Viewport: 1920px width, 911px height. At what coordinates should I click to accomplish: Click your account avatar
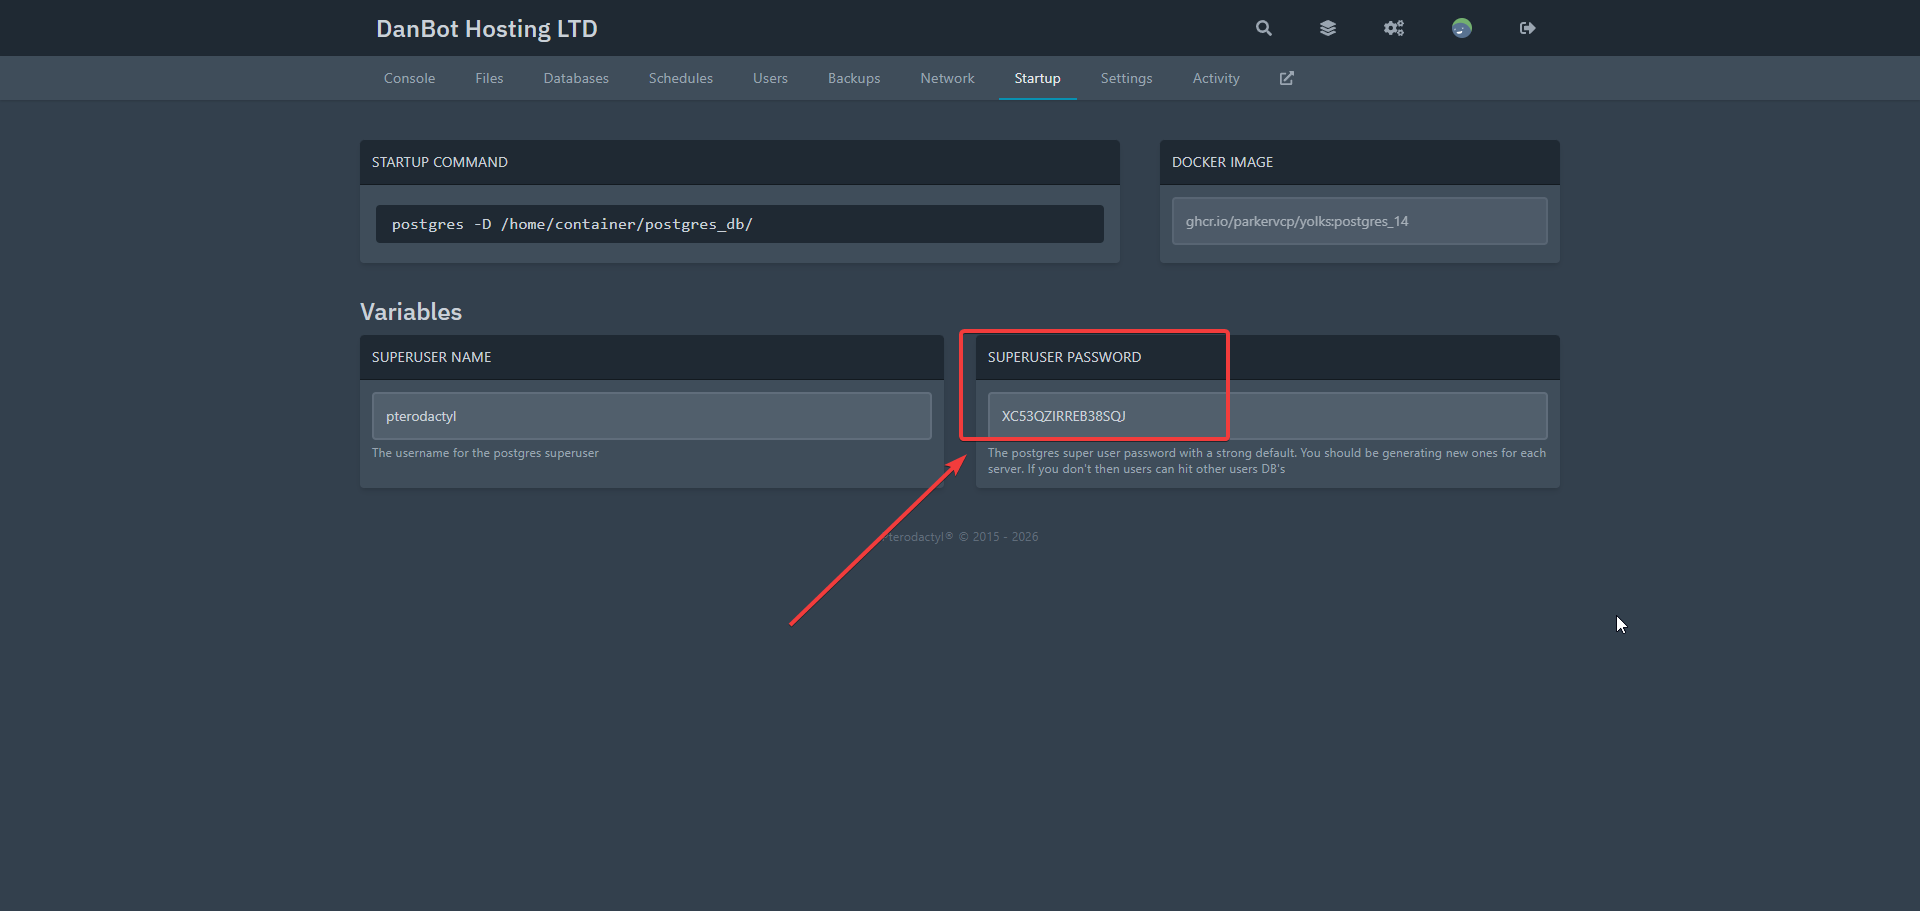1461,28
